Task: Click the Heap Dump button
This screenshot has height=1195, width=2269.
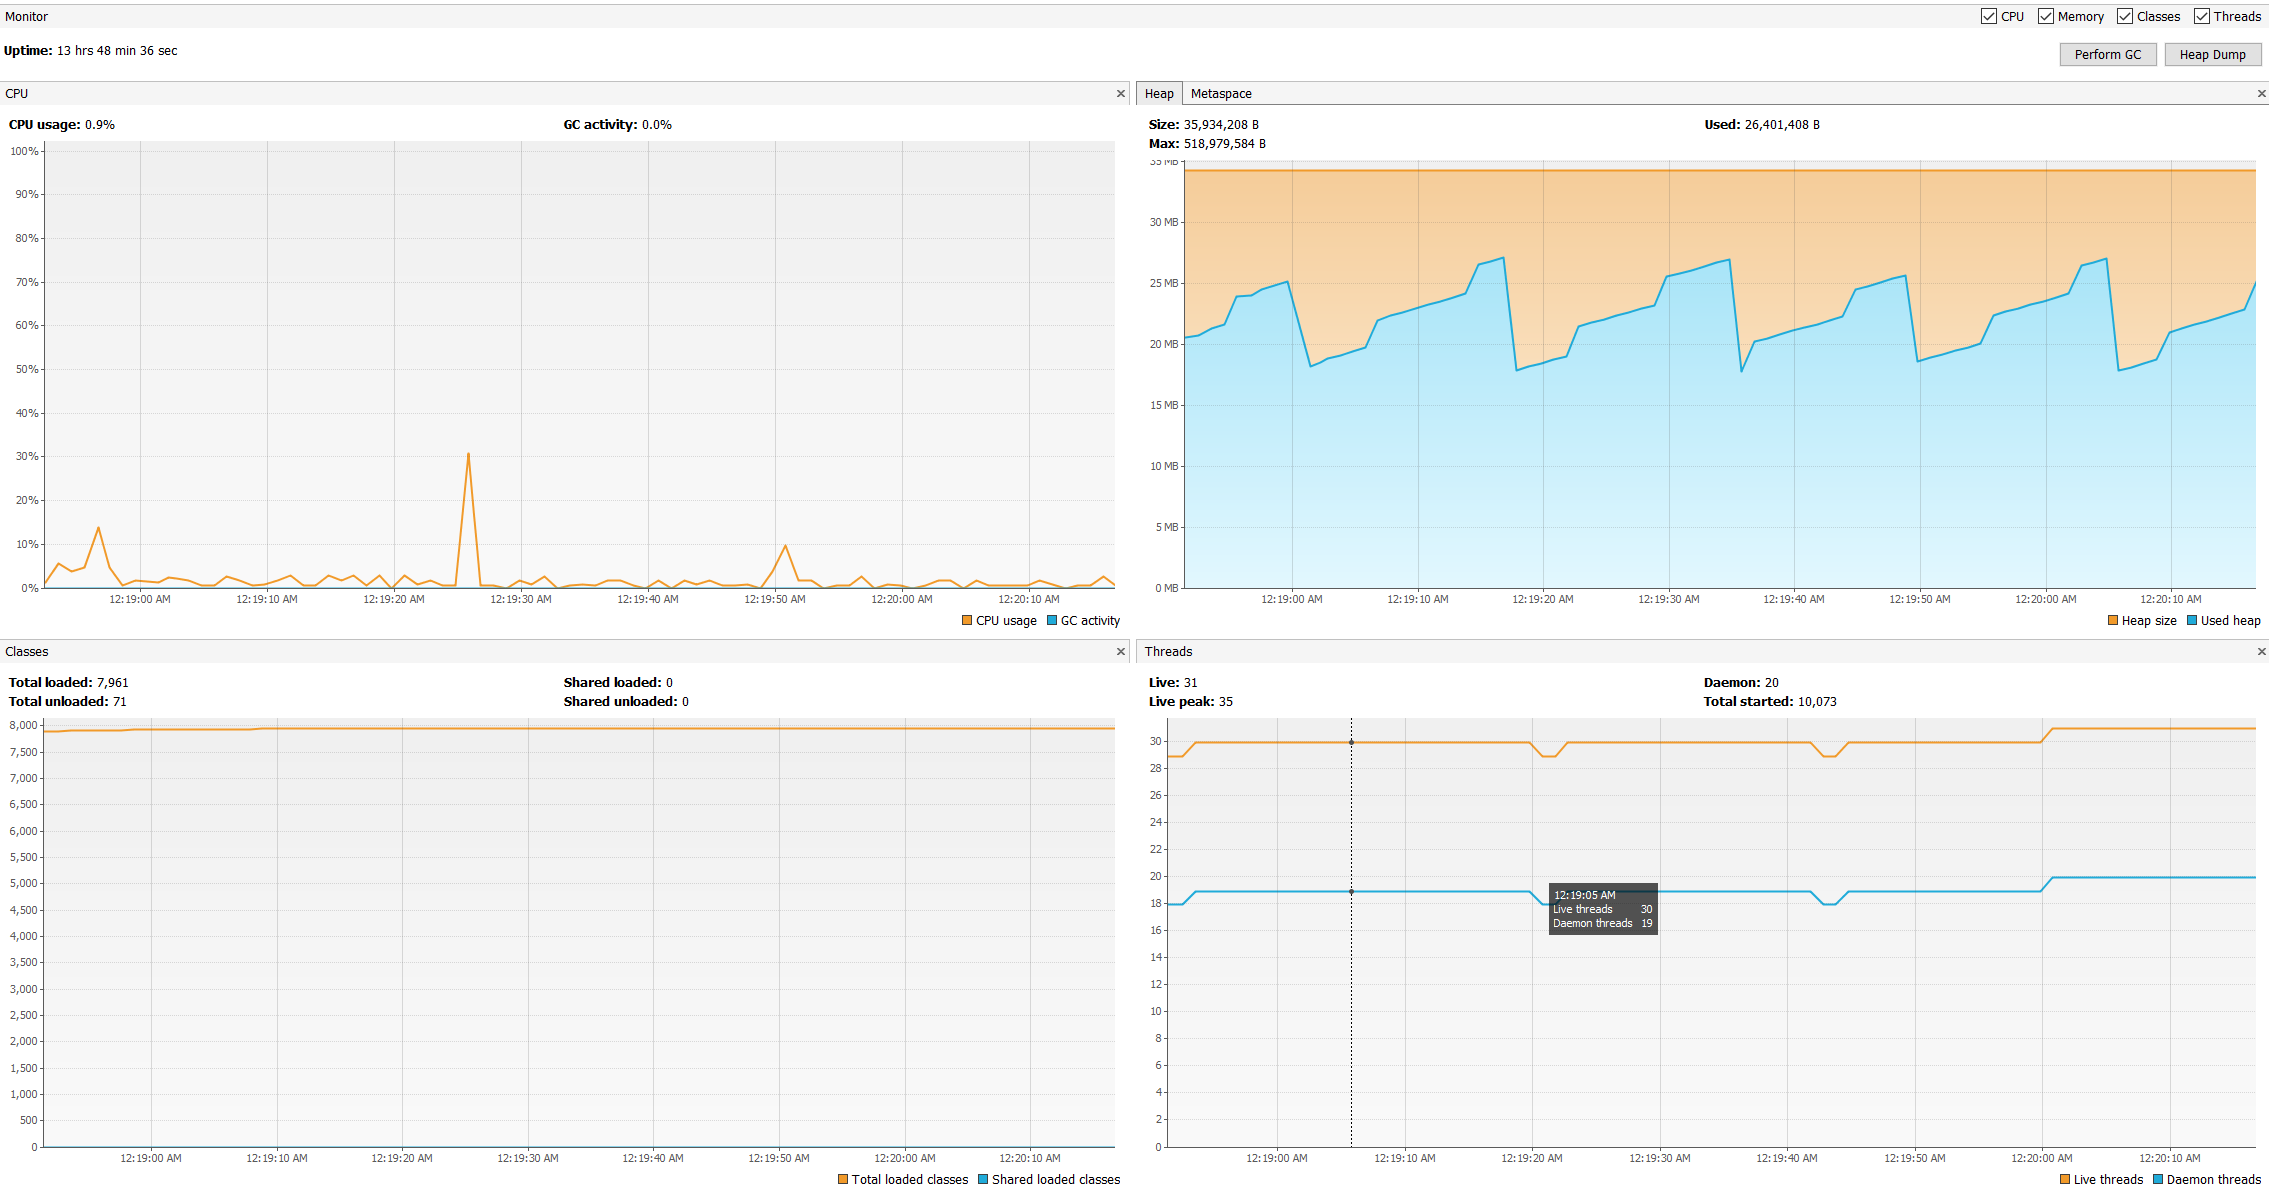Action: [2213, 54]
